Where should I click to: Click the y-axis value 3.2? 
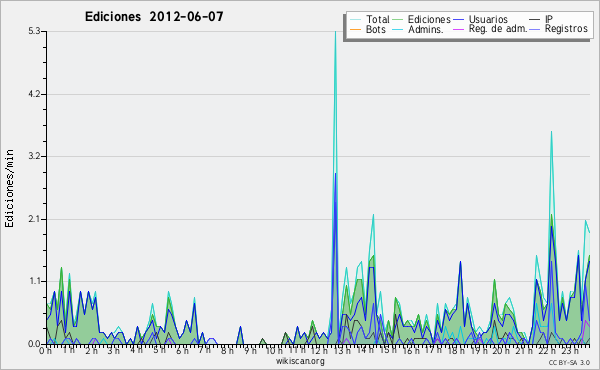[x=34, y=156]
